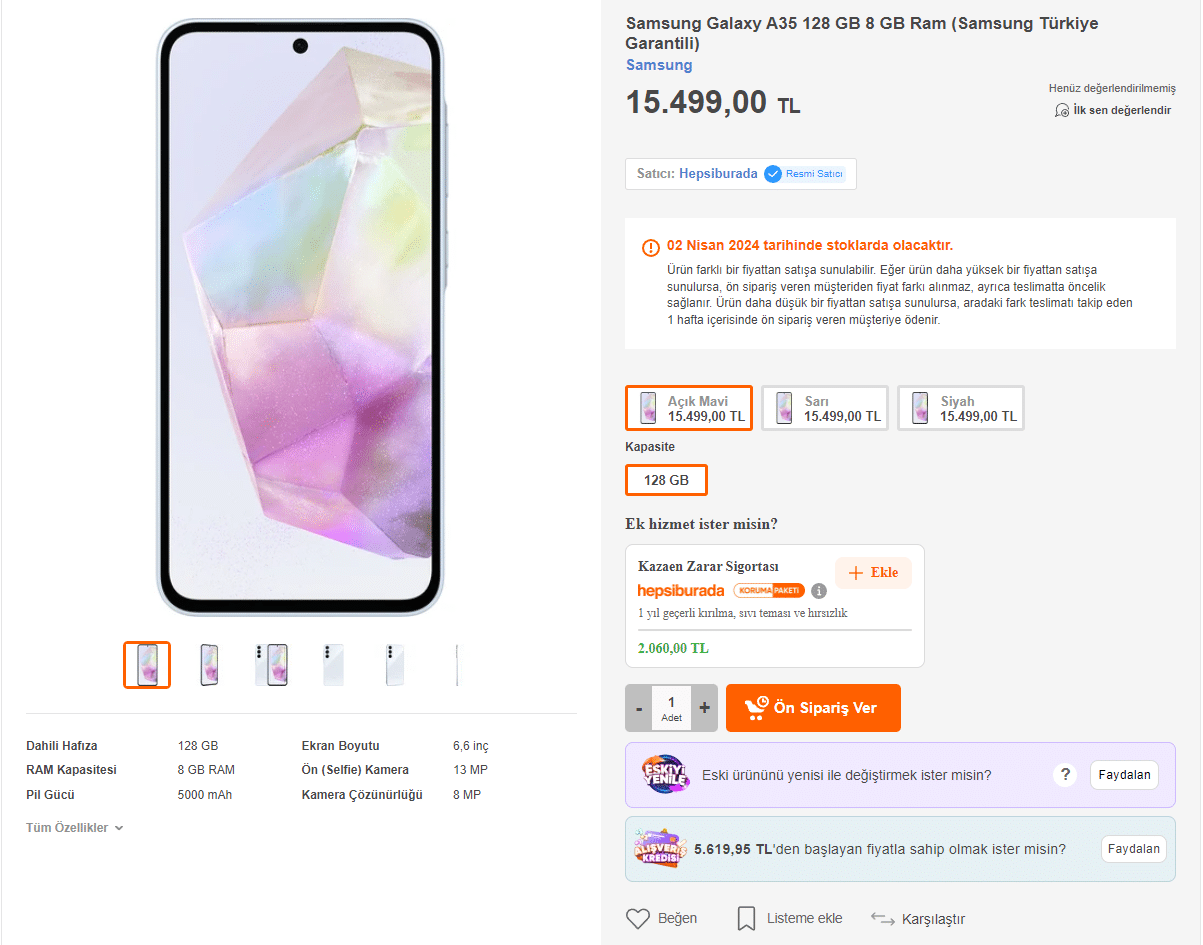Screen dimensions: 1203x945
Task: Click the İlk sen değerlendir review icon
Action: [x=1062, y=110]
